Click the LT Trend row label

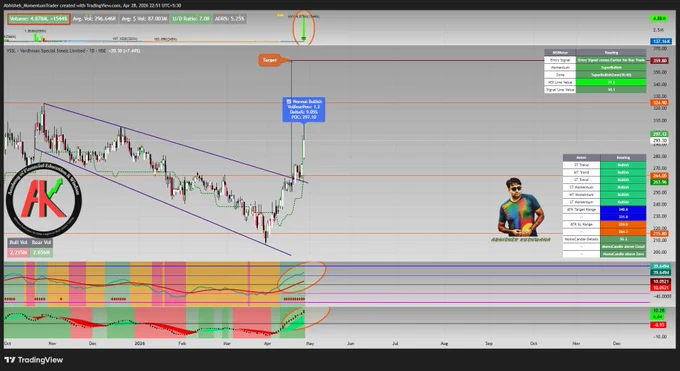[x=581, y=180]
